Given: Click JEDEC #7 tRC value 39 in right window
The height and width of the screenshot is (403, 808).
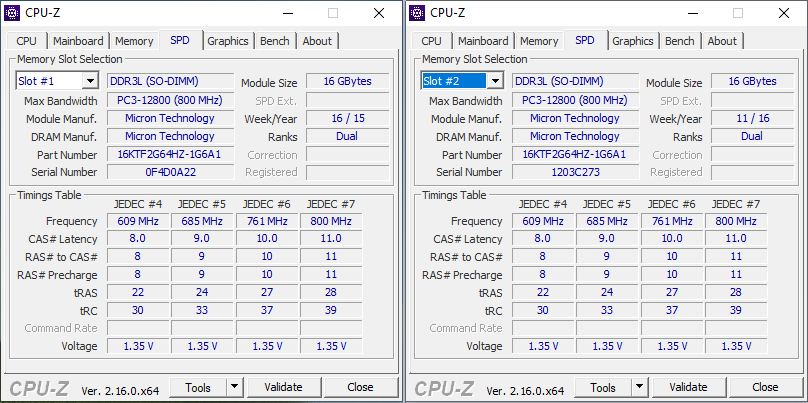Looking at the screenshot, I should point(736,310).
